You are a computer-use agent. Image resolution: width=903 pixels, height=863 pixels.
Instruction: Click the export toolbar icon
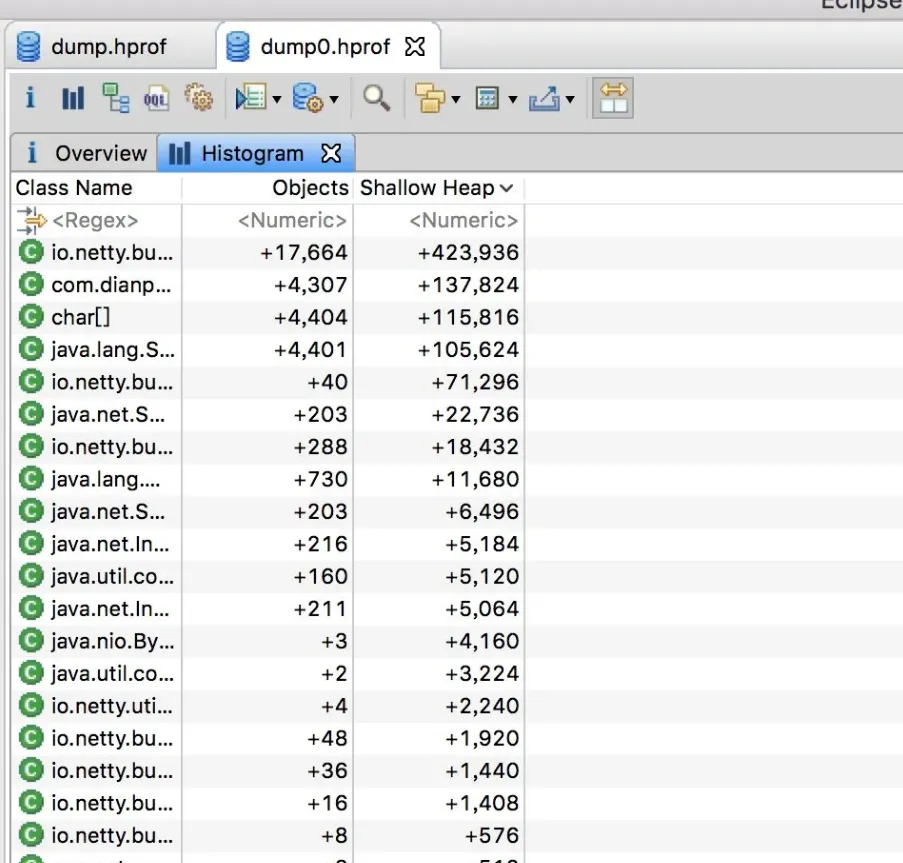[x=544, y=98]
